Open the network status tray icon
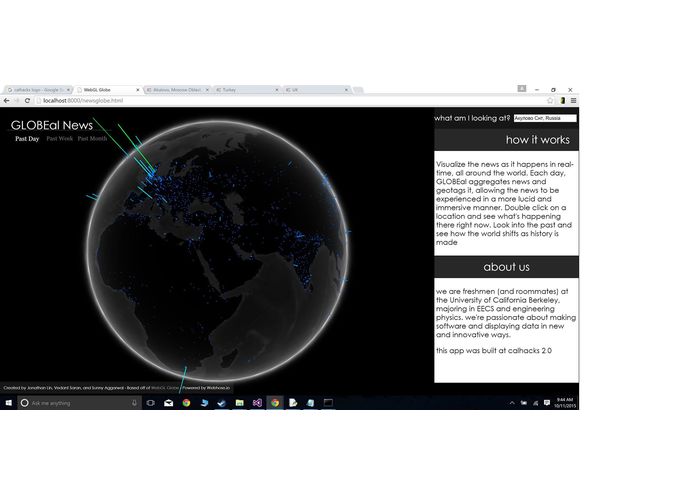The height and width of the screenshot is (494, 695). pyautogui.click(x=535, y=403)
